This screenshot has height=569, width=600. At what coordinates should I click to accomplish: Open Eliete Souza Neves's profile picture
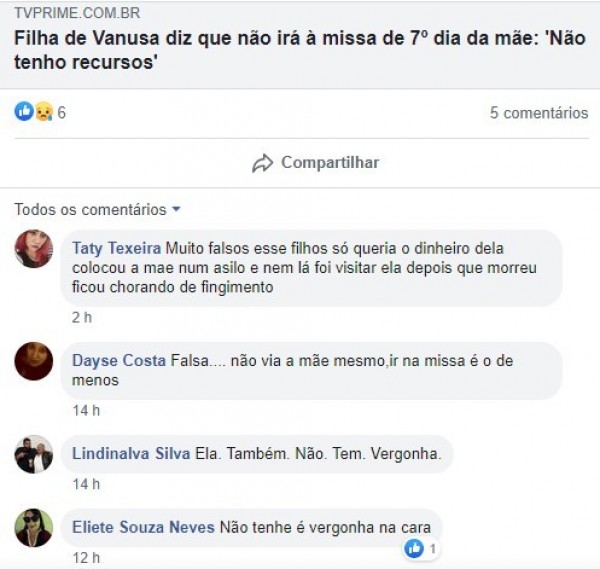click(x=33, y=527)
